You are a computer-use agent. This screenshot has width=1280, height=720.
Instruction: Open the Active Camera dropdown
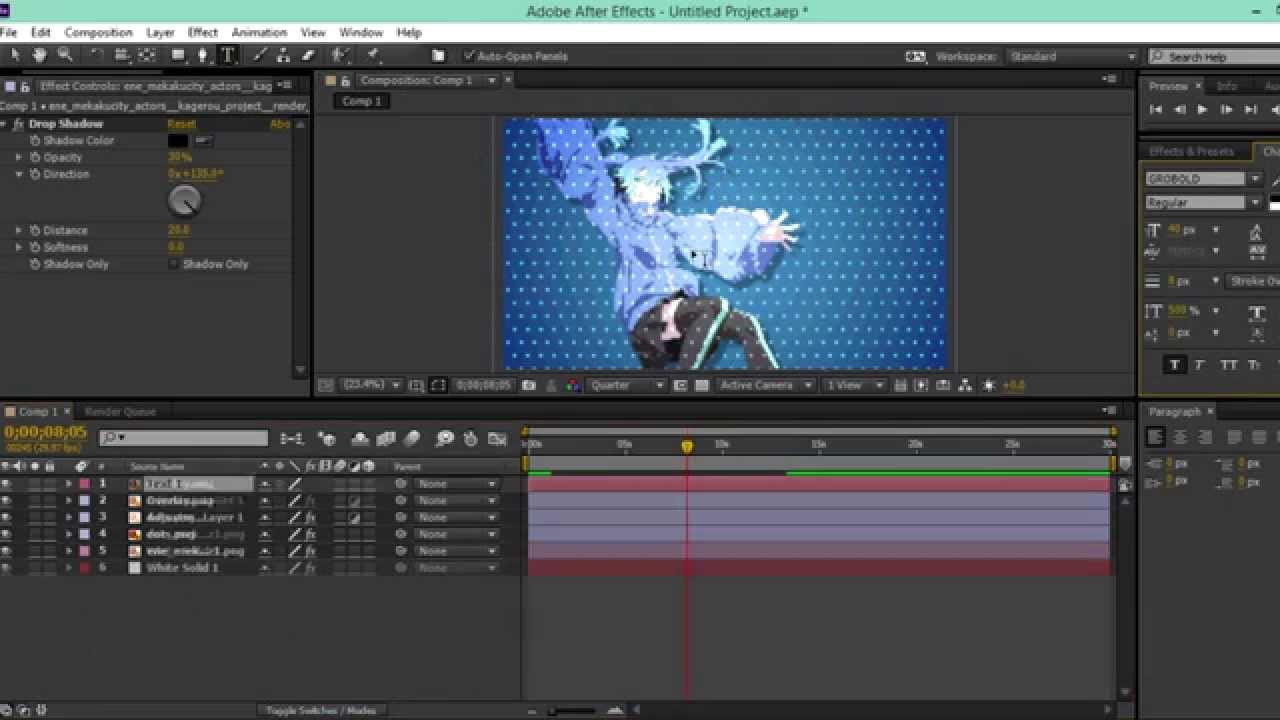coord(764,385)
